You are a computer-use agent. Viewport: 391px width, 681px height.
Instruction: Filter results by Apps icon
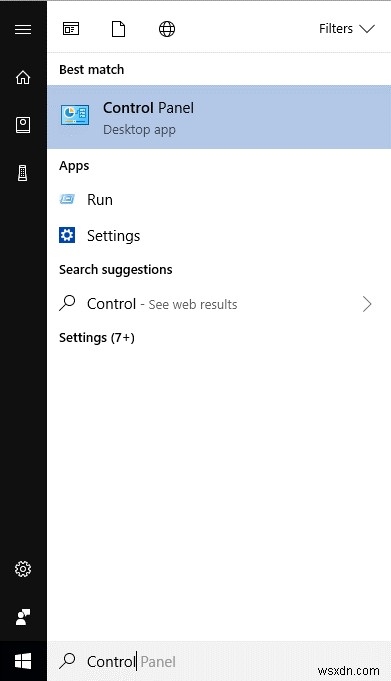(71, 29)
